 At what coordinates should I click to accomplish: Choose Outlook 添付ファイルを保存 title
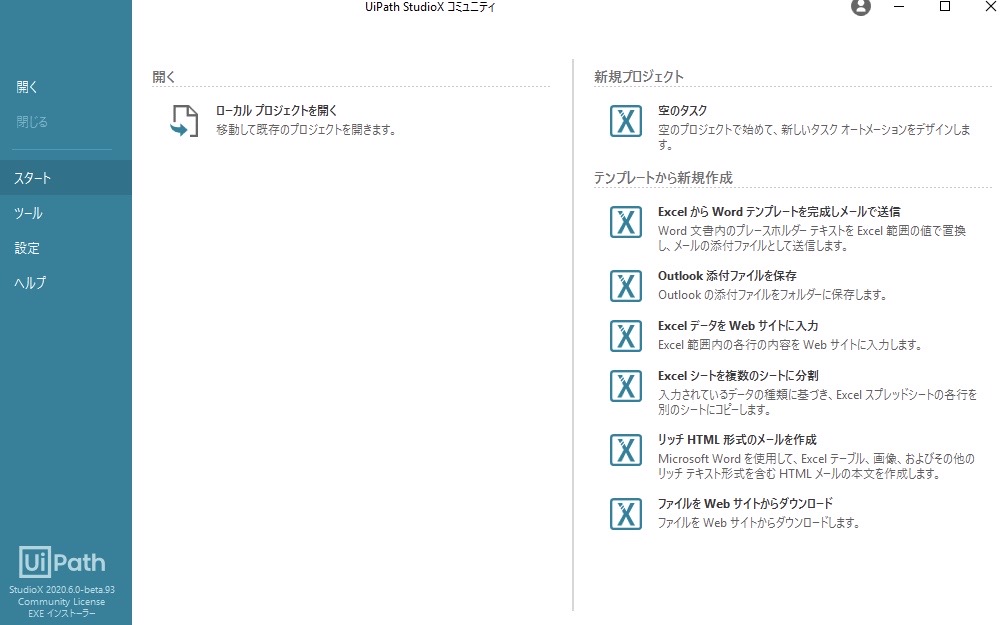727,276
